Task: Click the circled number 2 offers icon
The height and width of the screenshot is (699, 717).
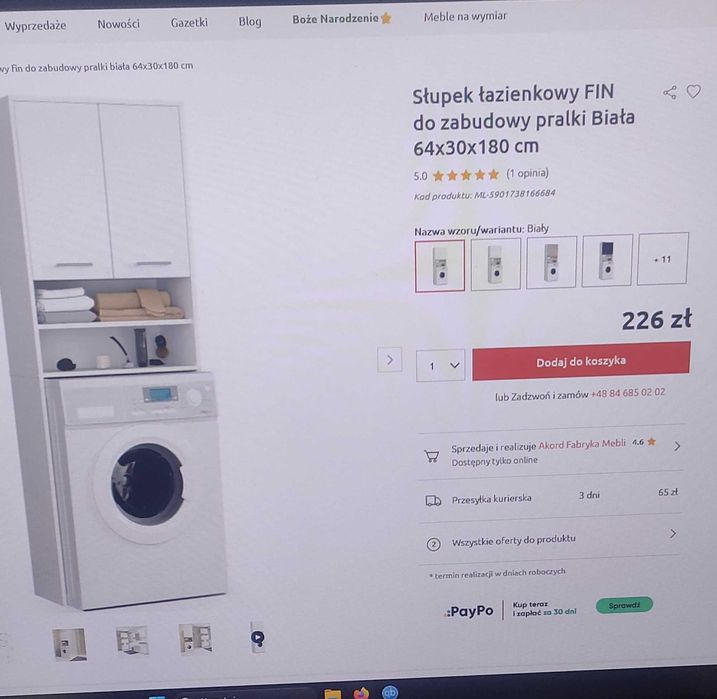Action: [433, 544]
